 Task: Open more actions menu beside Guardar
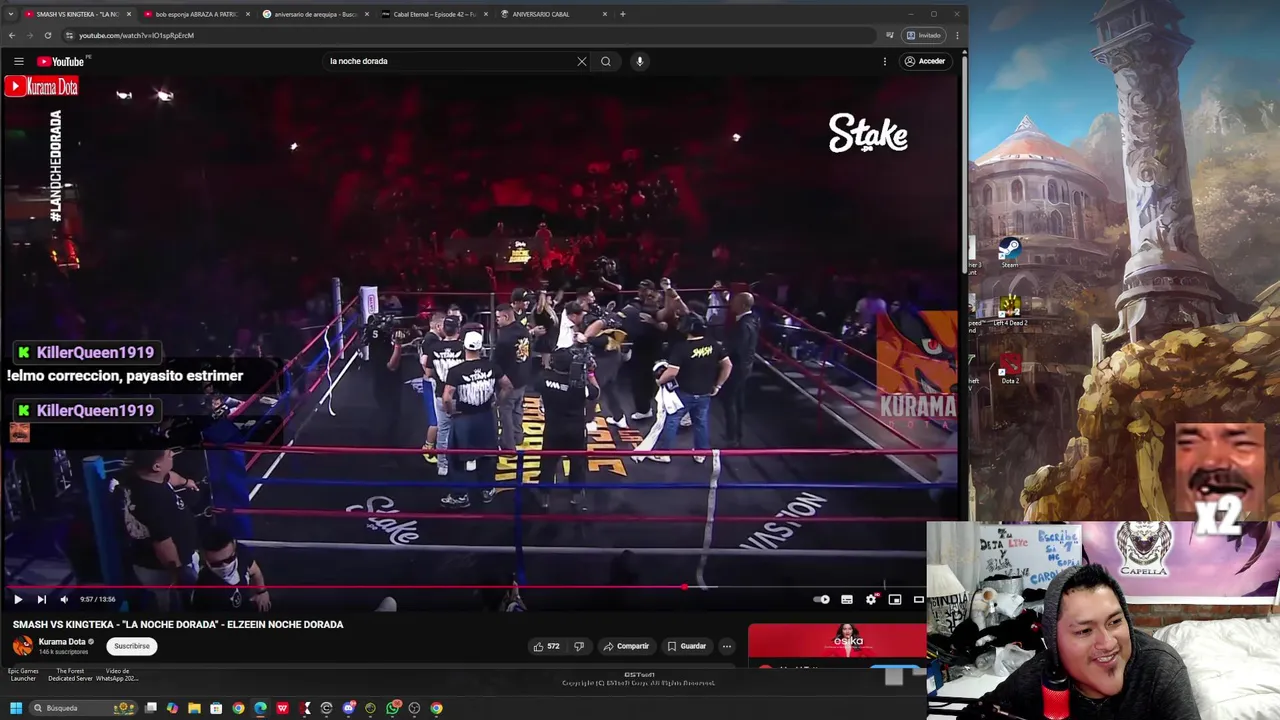[x=727, y=646]
